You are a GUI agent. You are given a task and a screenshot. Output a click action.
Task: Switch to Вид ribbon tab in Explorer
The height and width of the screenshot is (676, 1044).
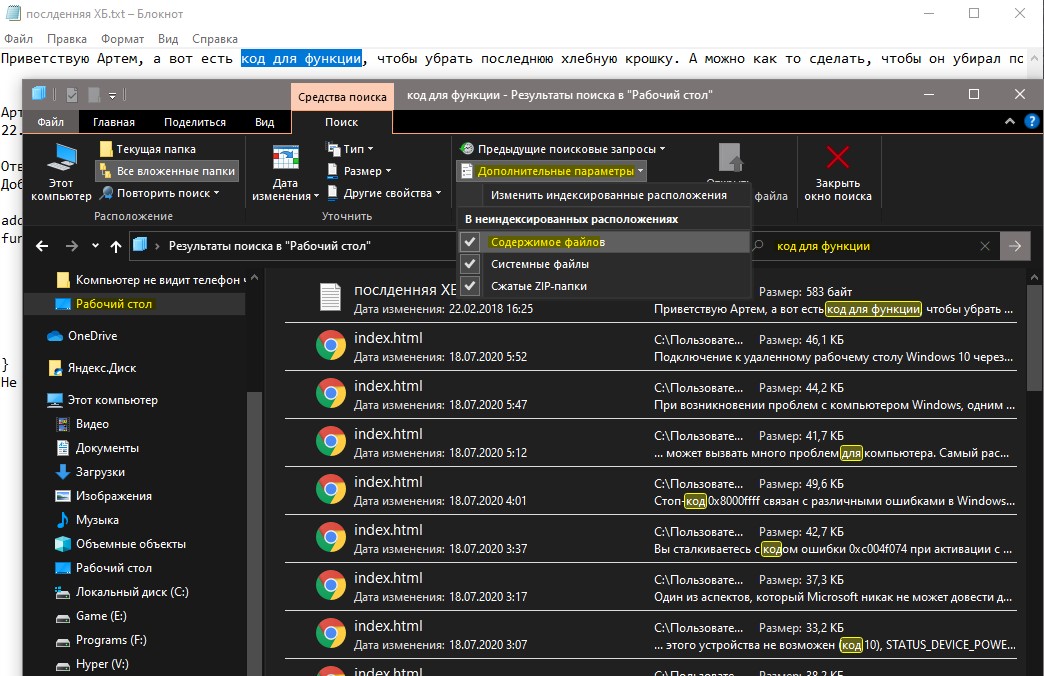(264, 122)
